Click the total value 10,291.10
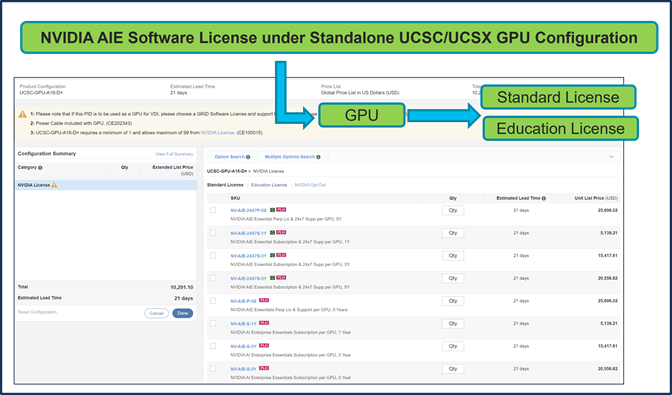The width and height of the screenshot is (672, 395). point(182,287)
